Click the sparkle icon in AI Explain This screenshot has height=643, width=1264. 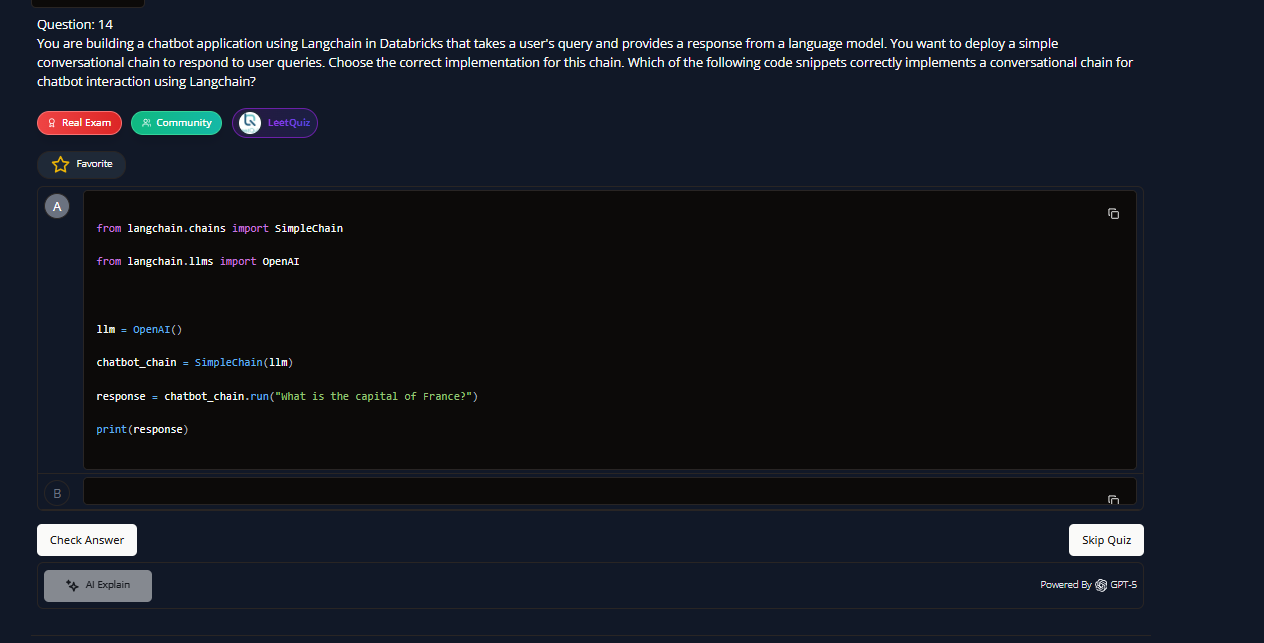(x=71, y=585)
